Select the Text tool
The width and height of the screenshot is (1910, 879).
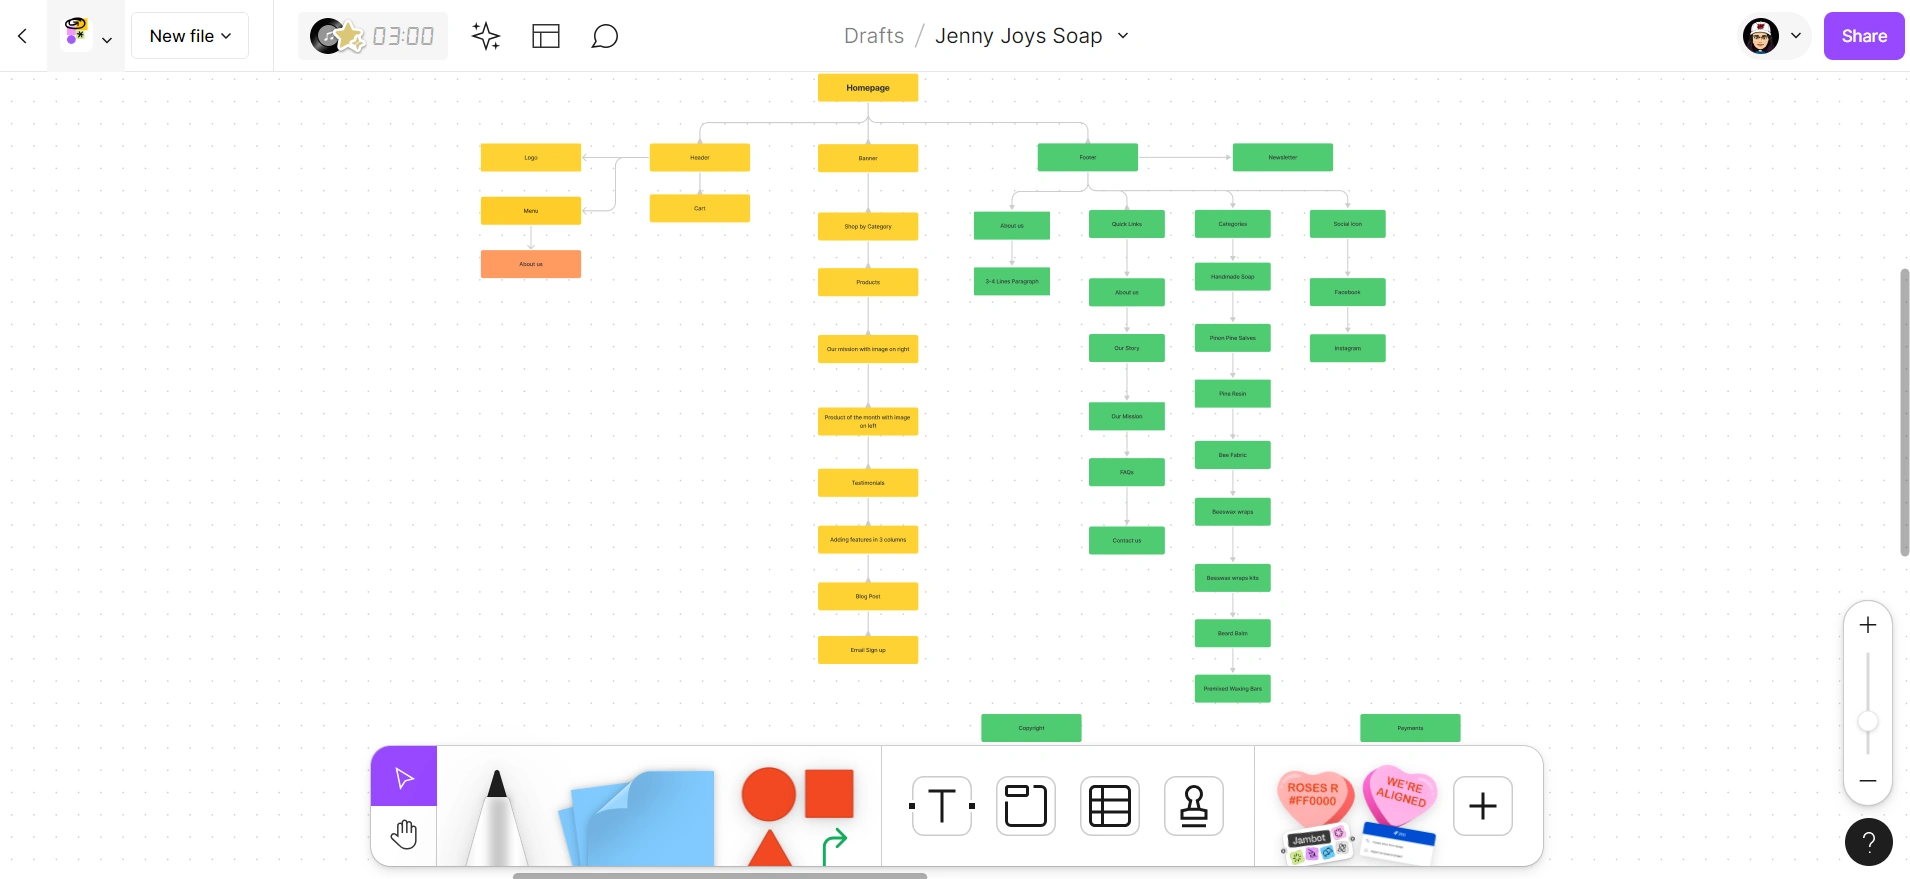click(x=942, y=806)
